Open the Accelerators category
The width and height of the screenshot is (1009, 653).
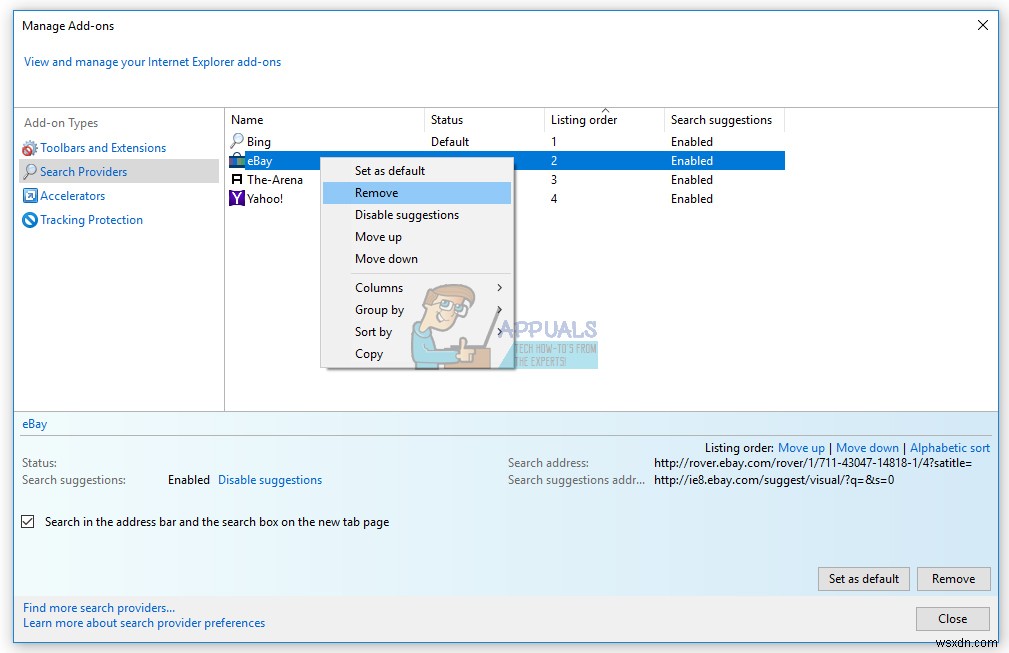[72, 195]
